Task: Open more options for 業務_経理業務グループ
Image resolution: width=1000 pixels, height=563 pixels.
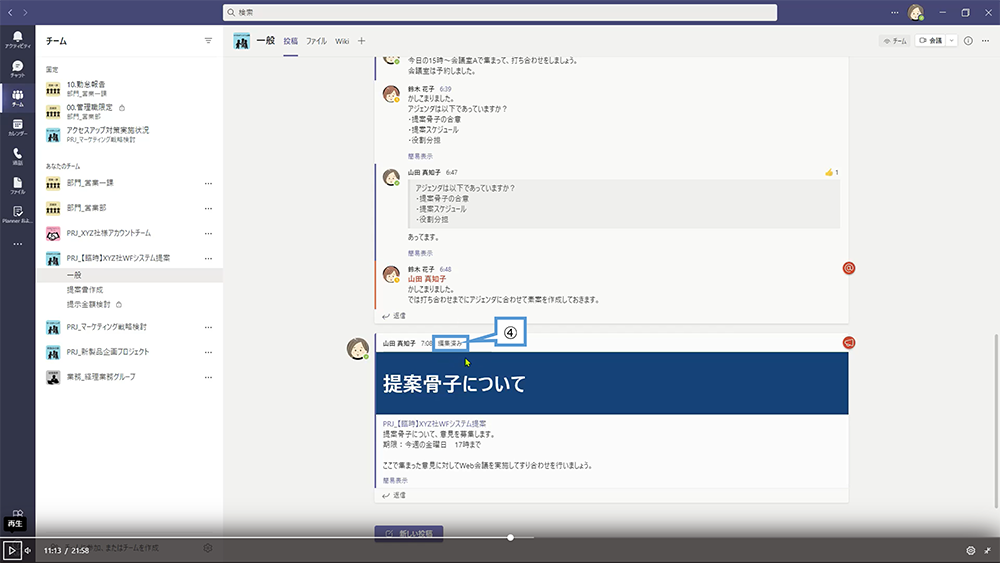Action: click(x=208, y=377)
